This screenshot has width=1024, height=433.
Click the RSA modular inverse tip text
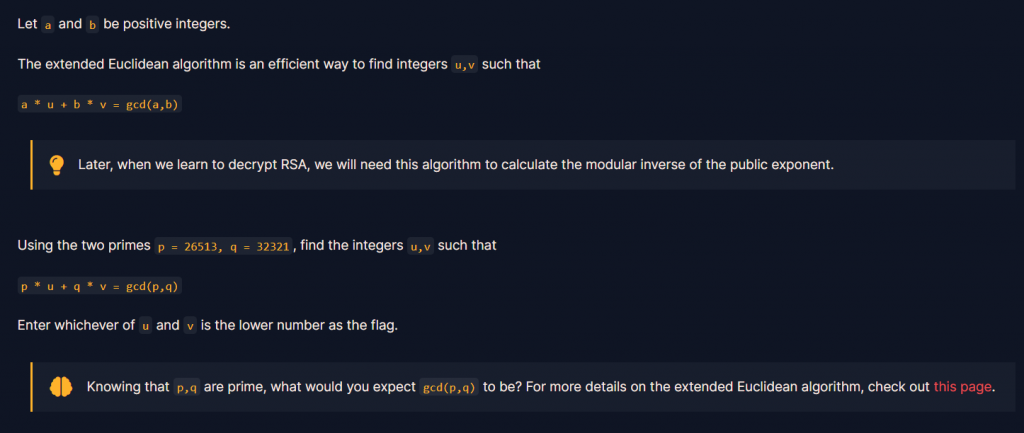point(456,165)
